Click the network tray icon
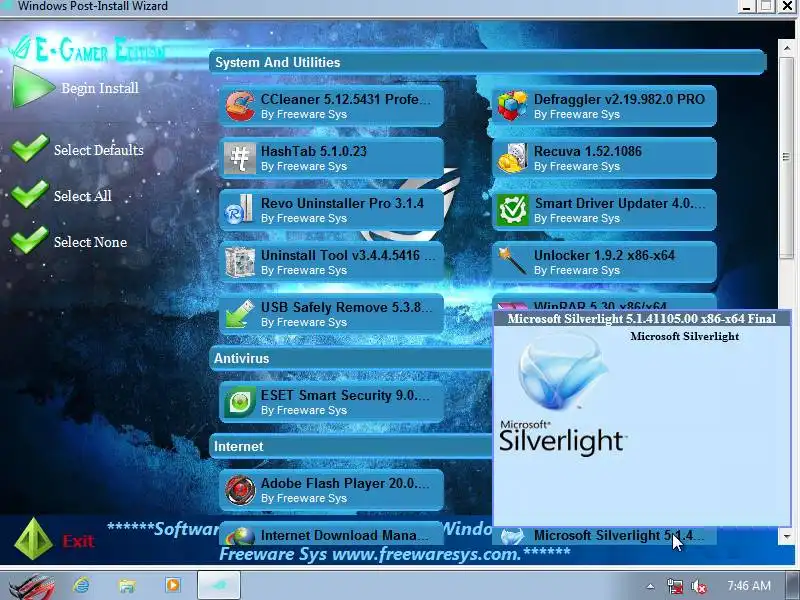This screenshot has height=600, width=800. click(674, 586)
